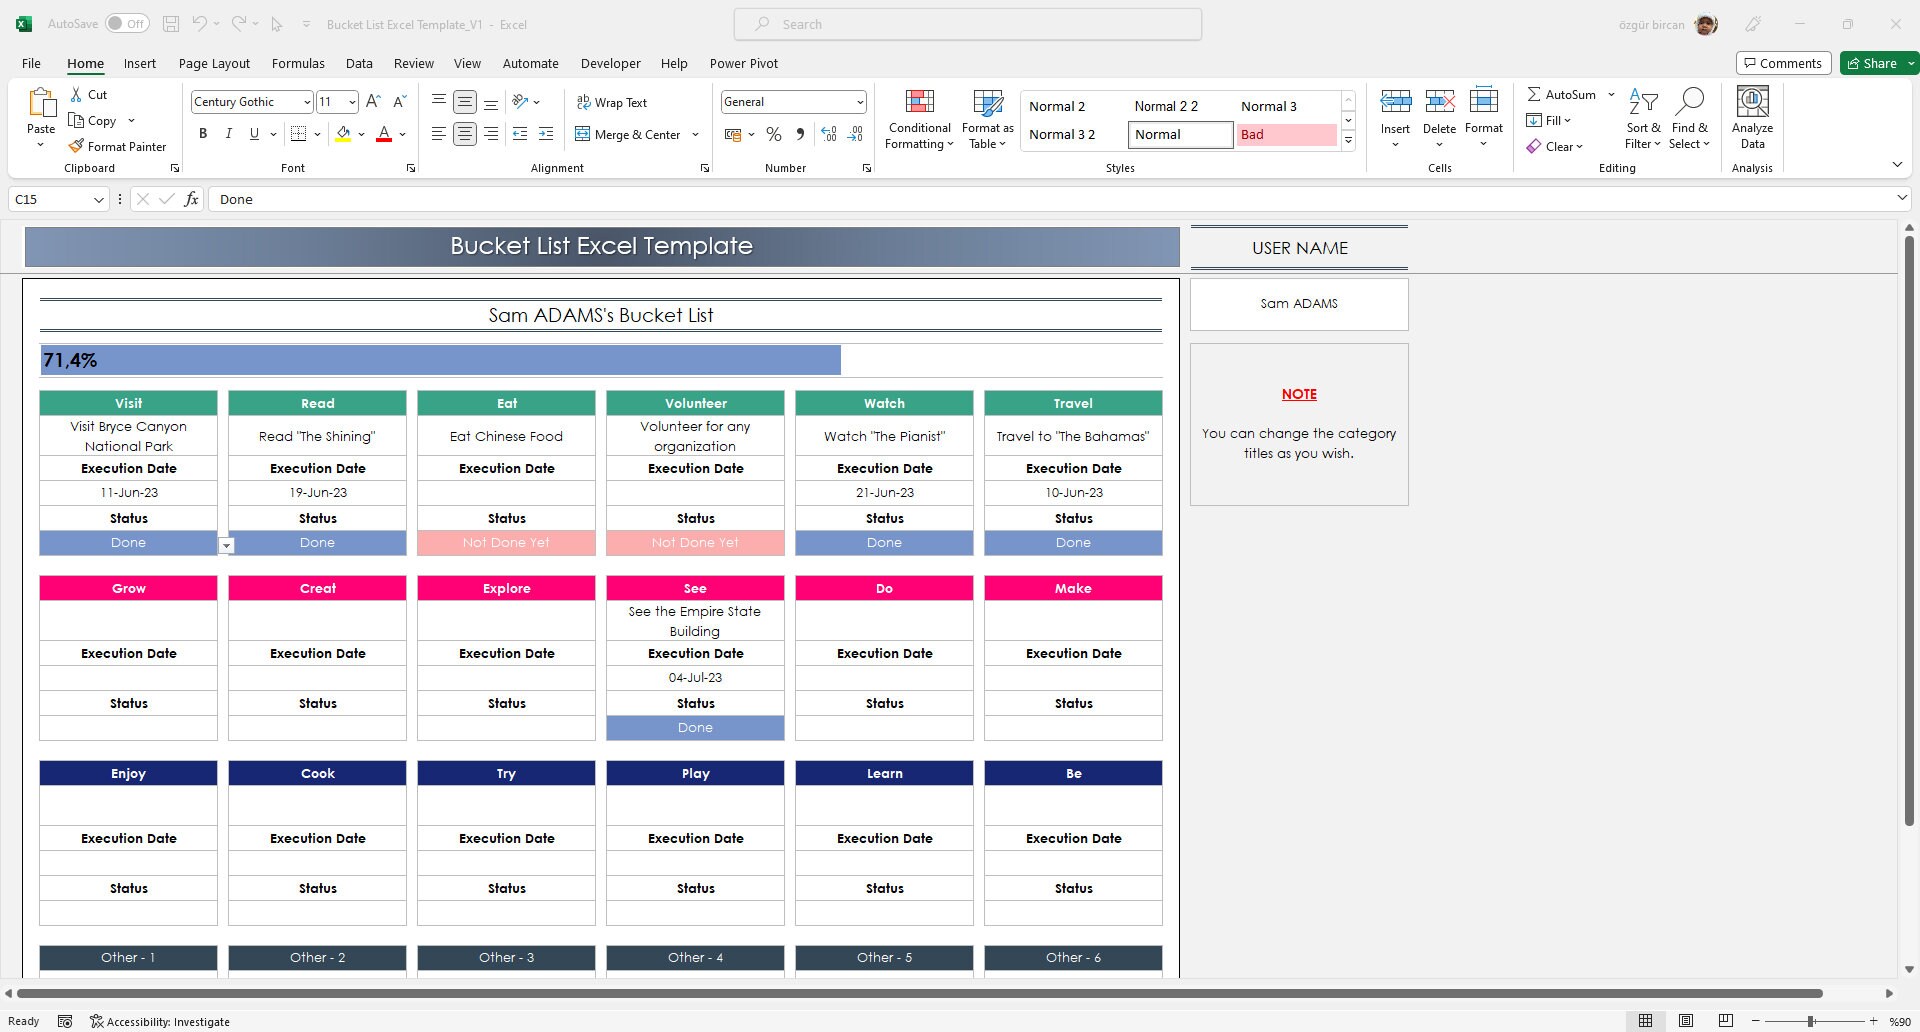Open the Century Gothic font dropdown
The height and width of the screenshot is (1032, 1920).
[306, 101]
